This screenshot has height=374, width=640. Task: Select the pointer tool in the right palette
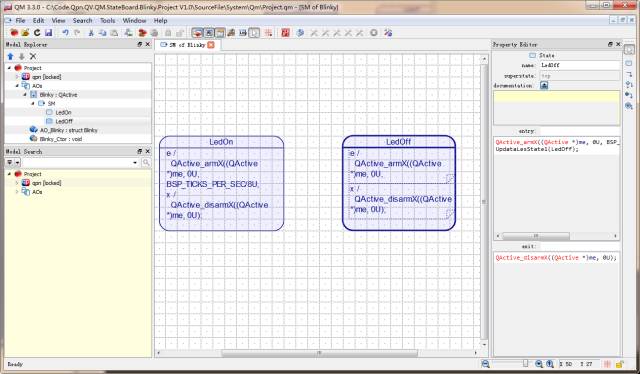pyautogui.click(x=629, y=50)
